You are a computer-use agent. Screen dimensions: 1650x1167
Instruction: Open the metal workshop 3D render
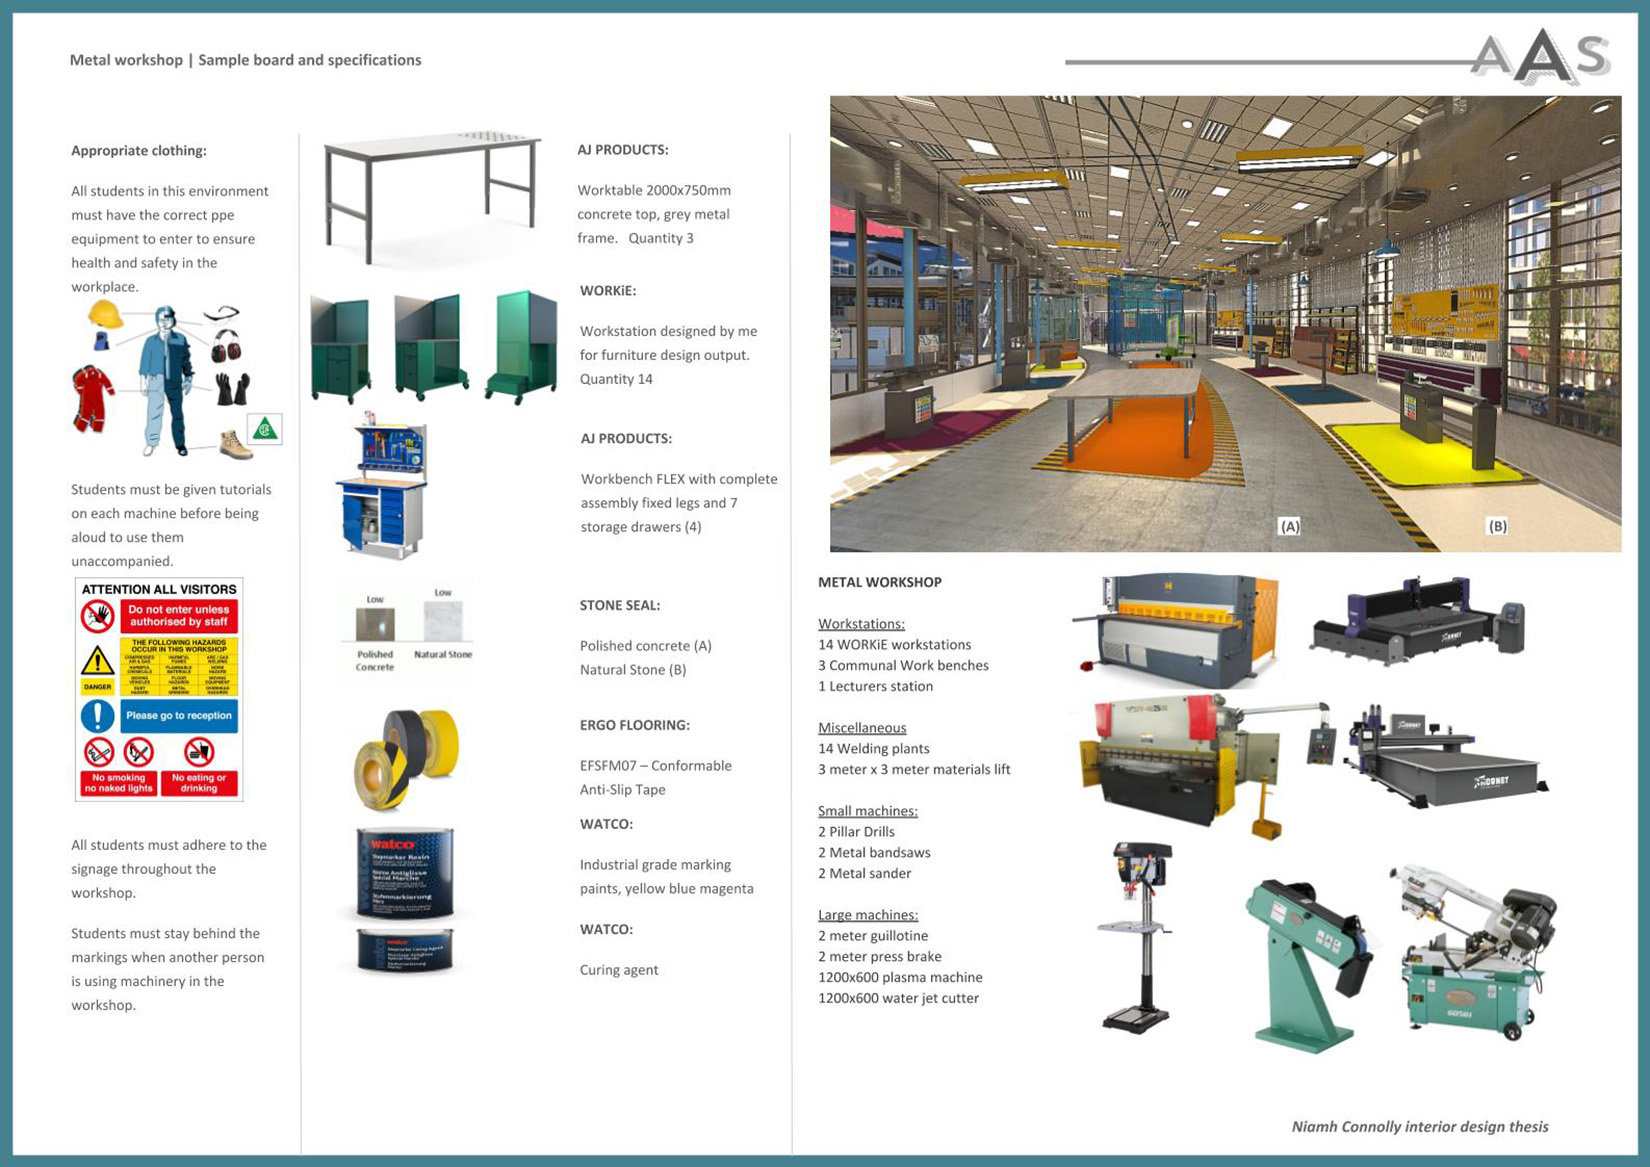[1225, 323]
